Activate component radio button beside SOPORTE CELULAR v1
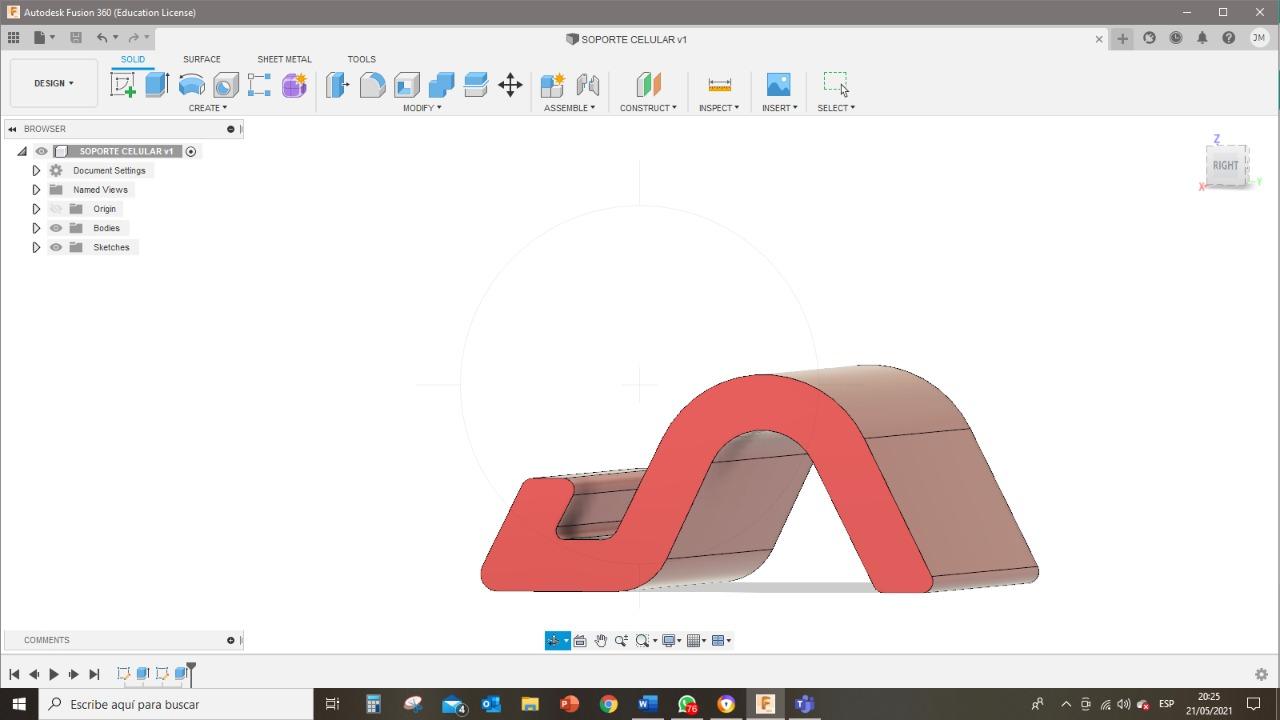 [190, 151]
